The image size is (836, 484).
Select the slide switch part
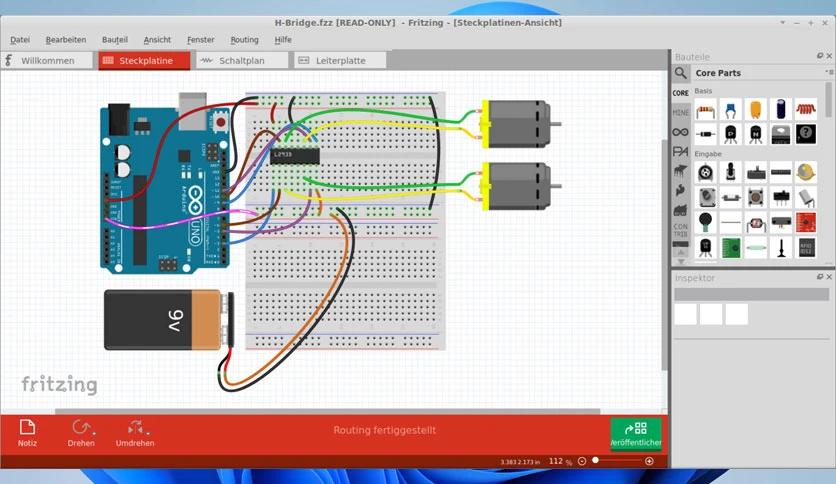781,197
